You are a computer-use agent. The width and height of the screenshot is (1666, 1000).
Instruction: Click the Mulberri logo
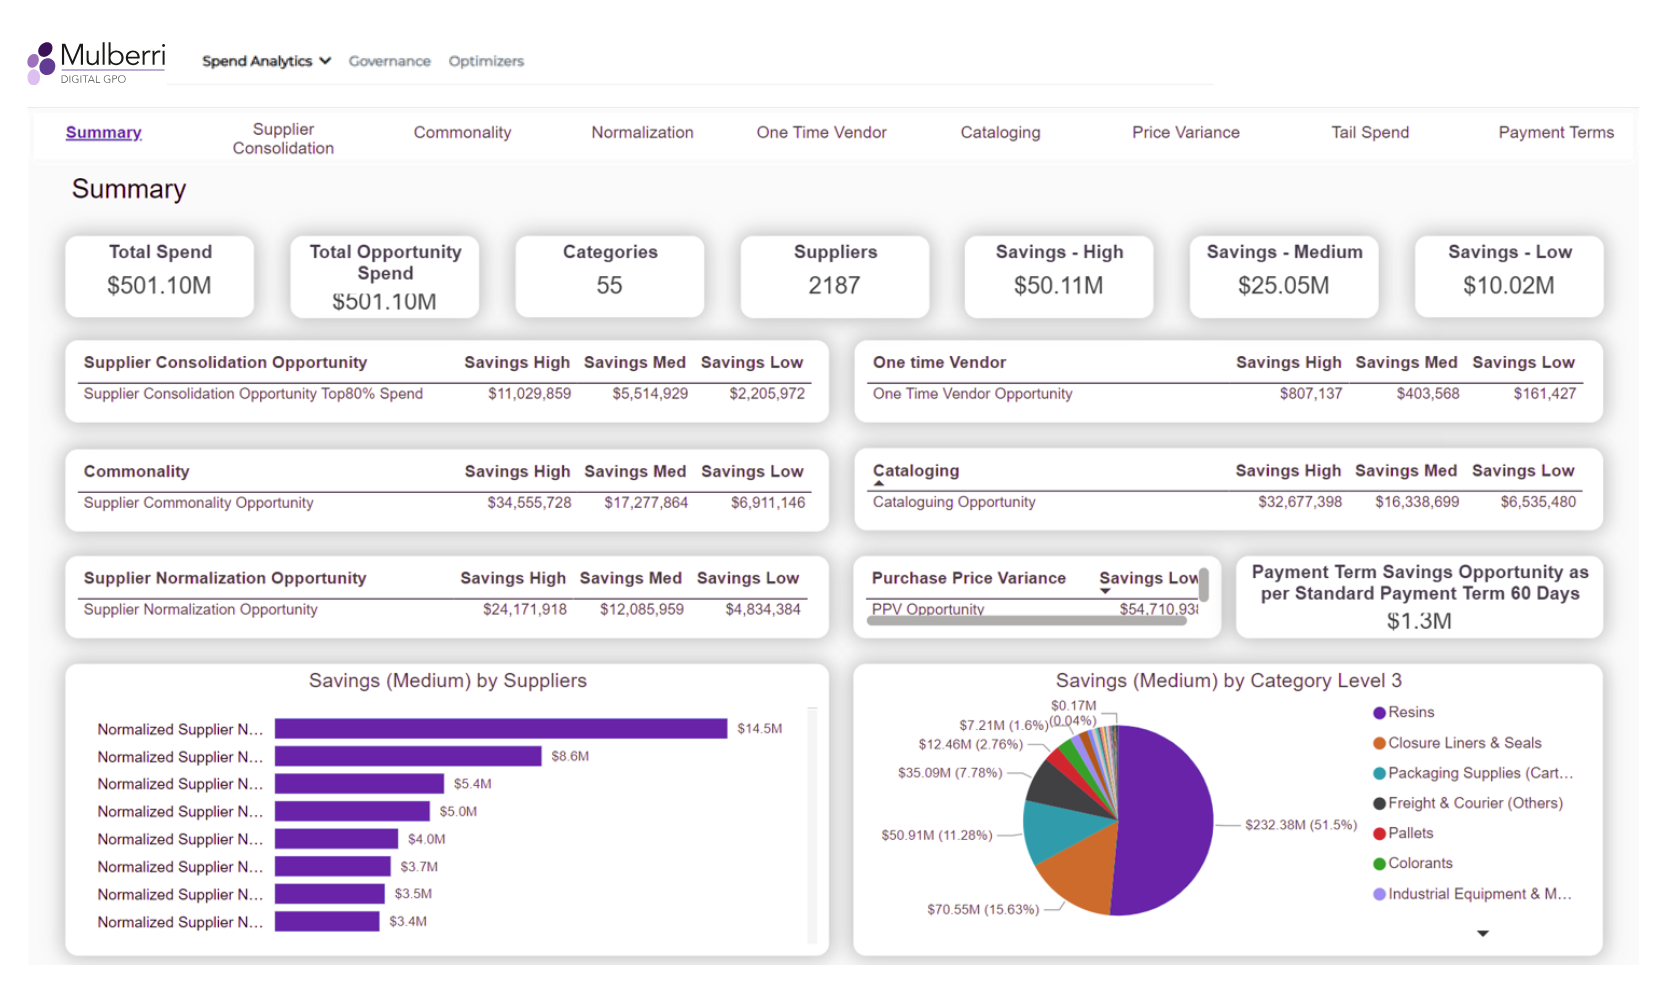click(96, 62)
